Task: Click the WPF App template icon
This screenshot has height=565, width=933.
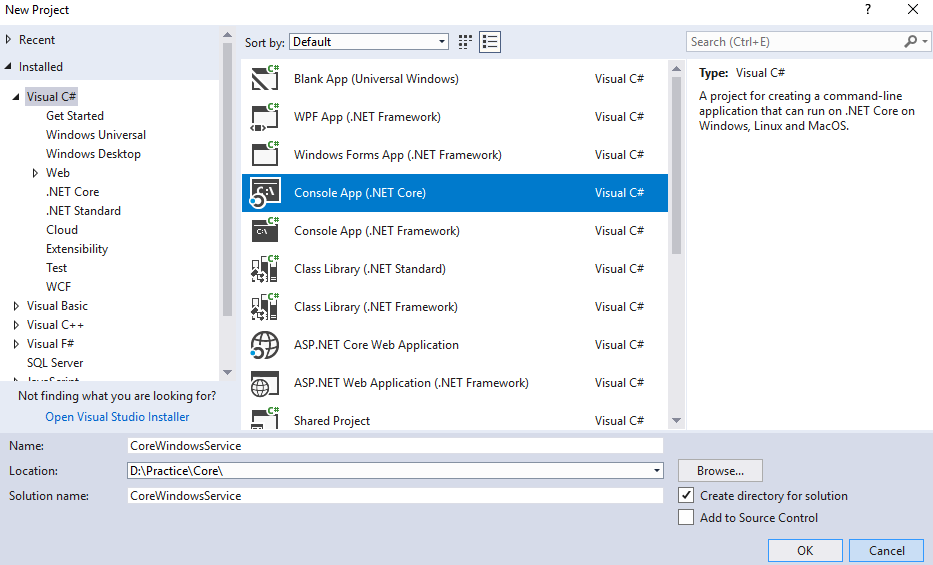Action: [x=265, y=117]
